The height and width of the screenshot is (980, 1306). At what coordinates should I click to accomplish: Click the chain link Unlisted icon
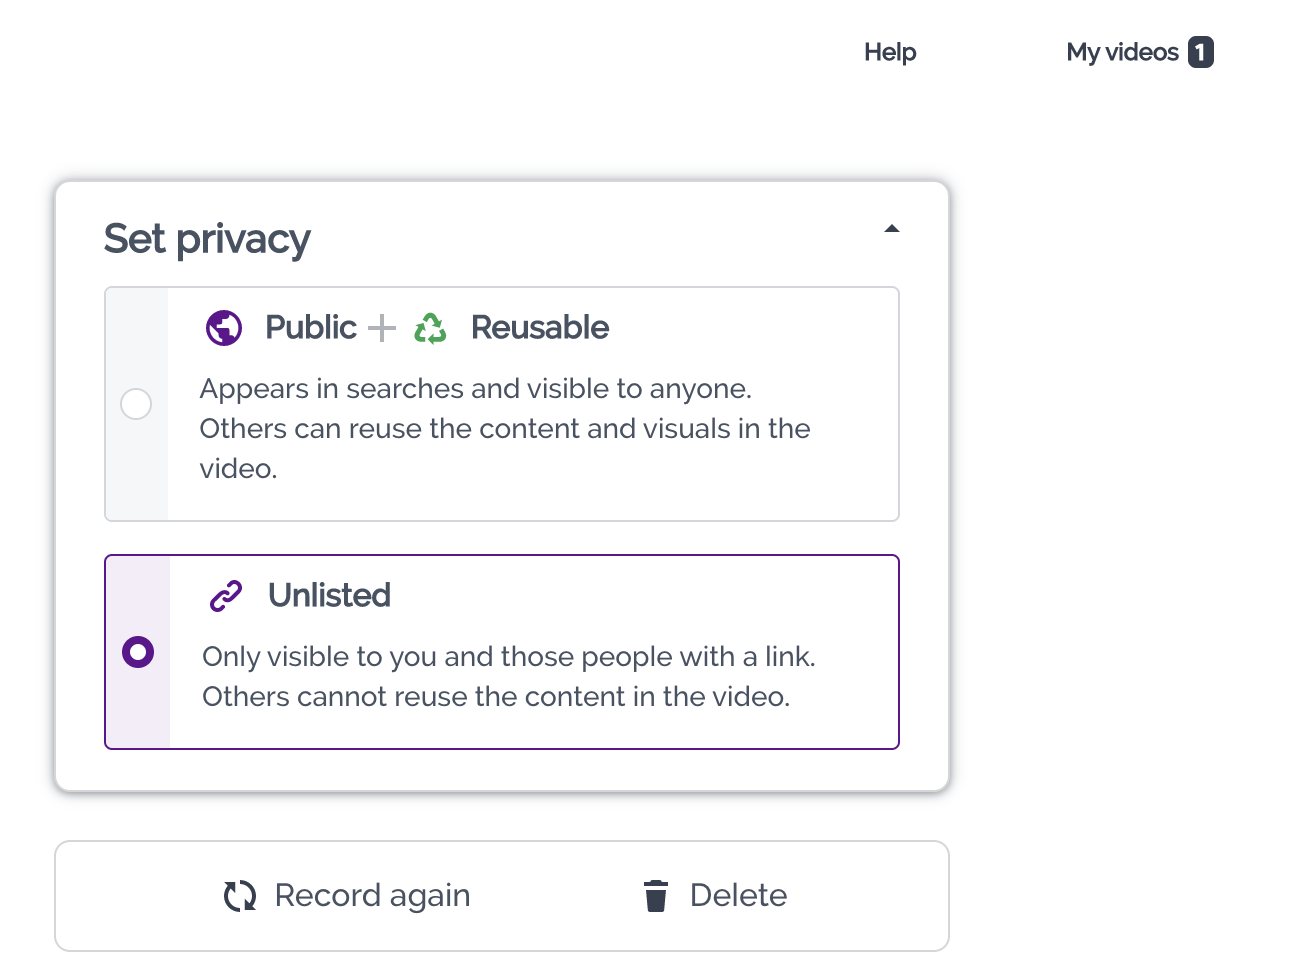click(x=226, y=596)
